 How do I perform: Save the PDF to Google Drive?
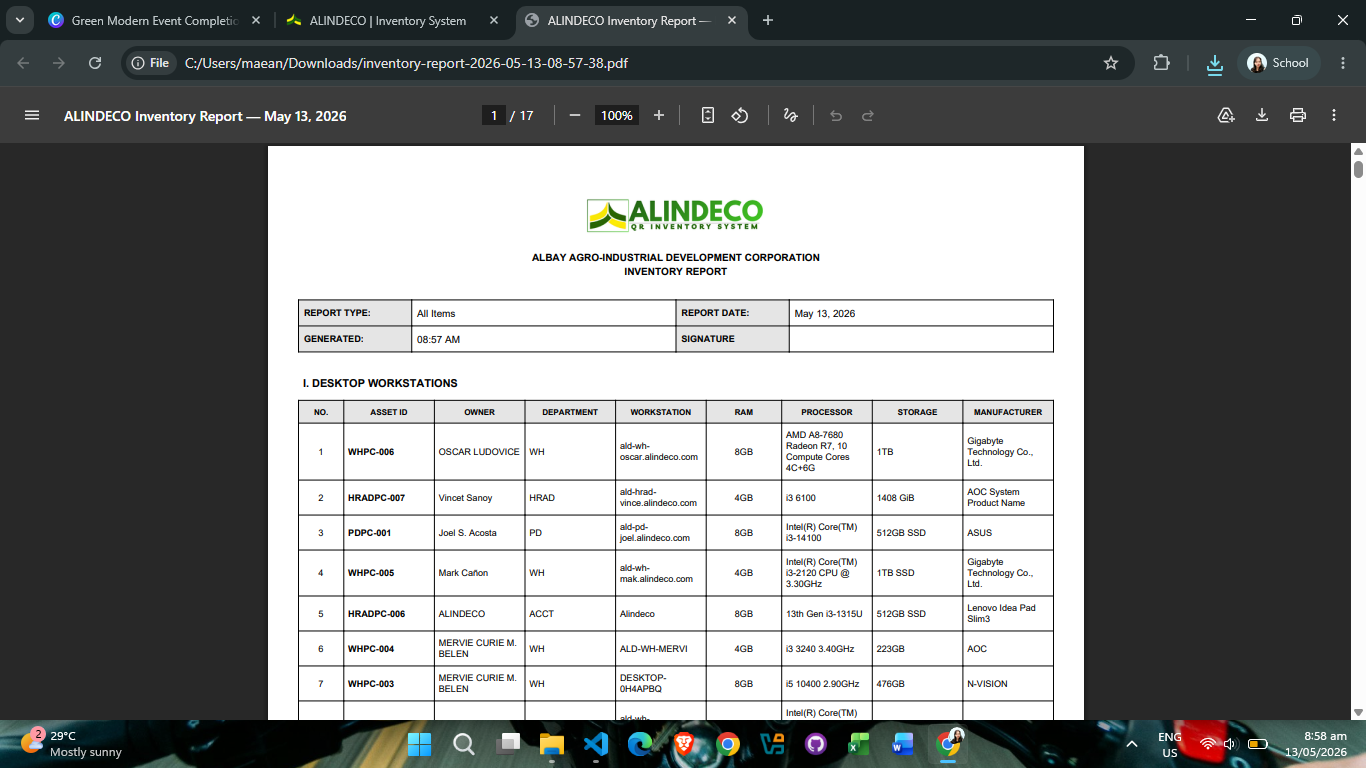pos(1226,116)
